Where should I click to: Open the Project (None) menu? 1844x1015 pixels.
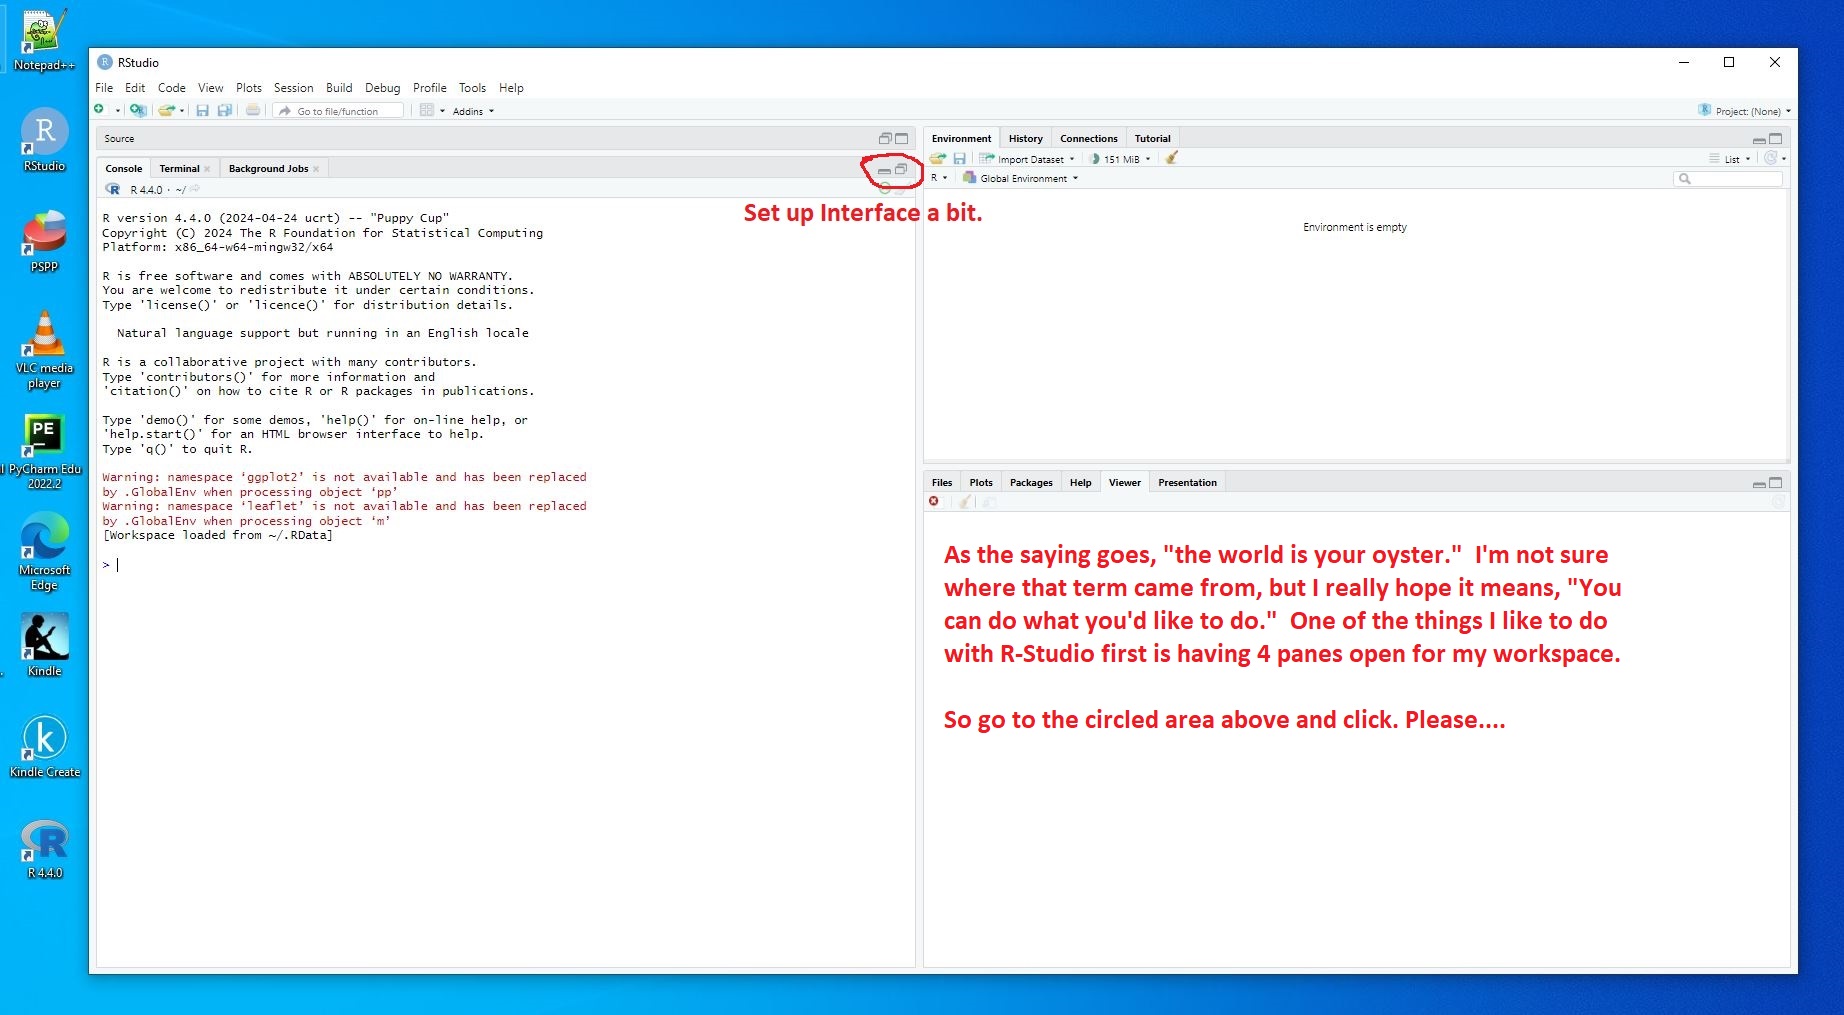point(1746,111)
